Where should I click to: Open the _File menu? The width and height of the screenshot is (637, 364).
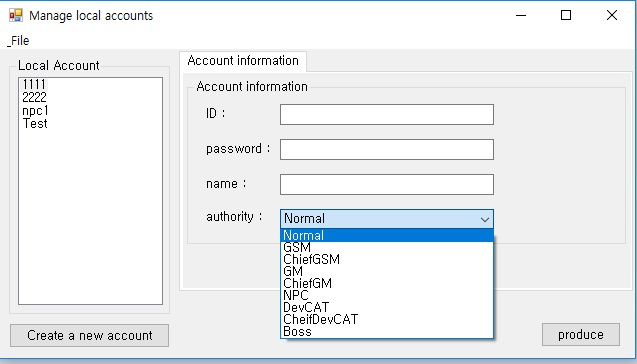19,41
